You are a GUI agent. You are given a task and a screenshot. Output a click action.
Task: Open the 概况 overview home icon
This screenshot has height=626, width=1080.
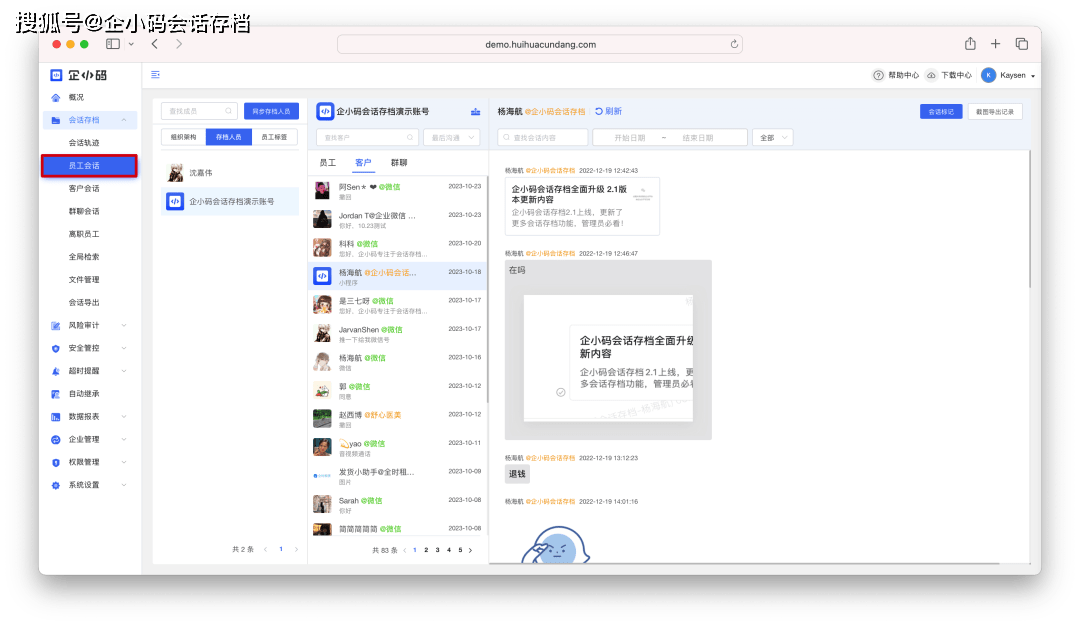point(56,97)
